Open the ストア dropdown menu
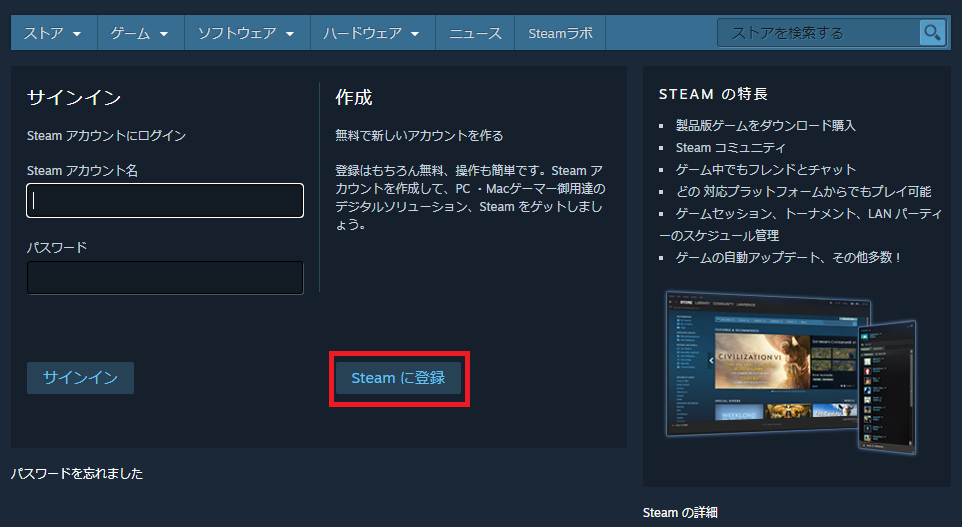962x527 pixels. click(x=53, y=33)
